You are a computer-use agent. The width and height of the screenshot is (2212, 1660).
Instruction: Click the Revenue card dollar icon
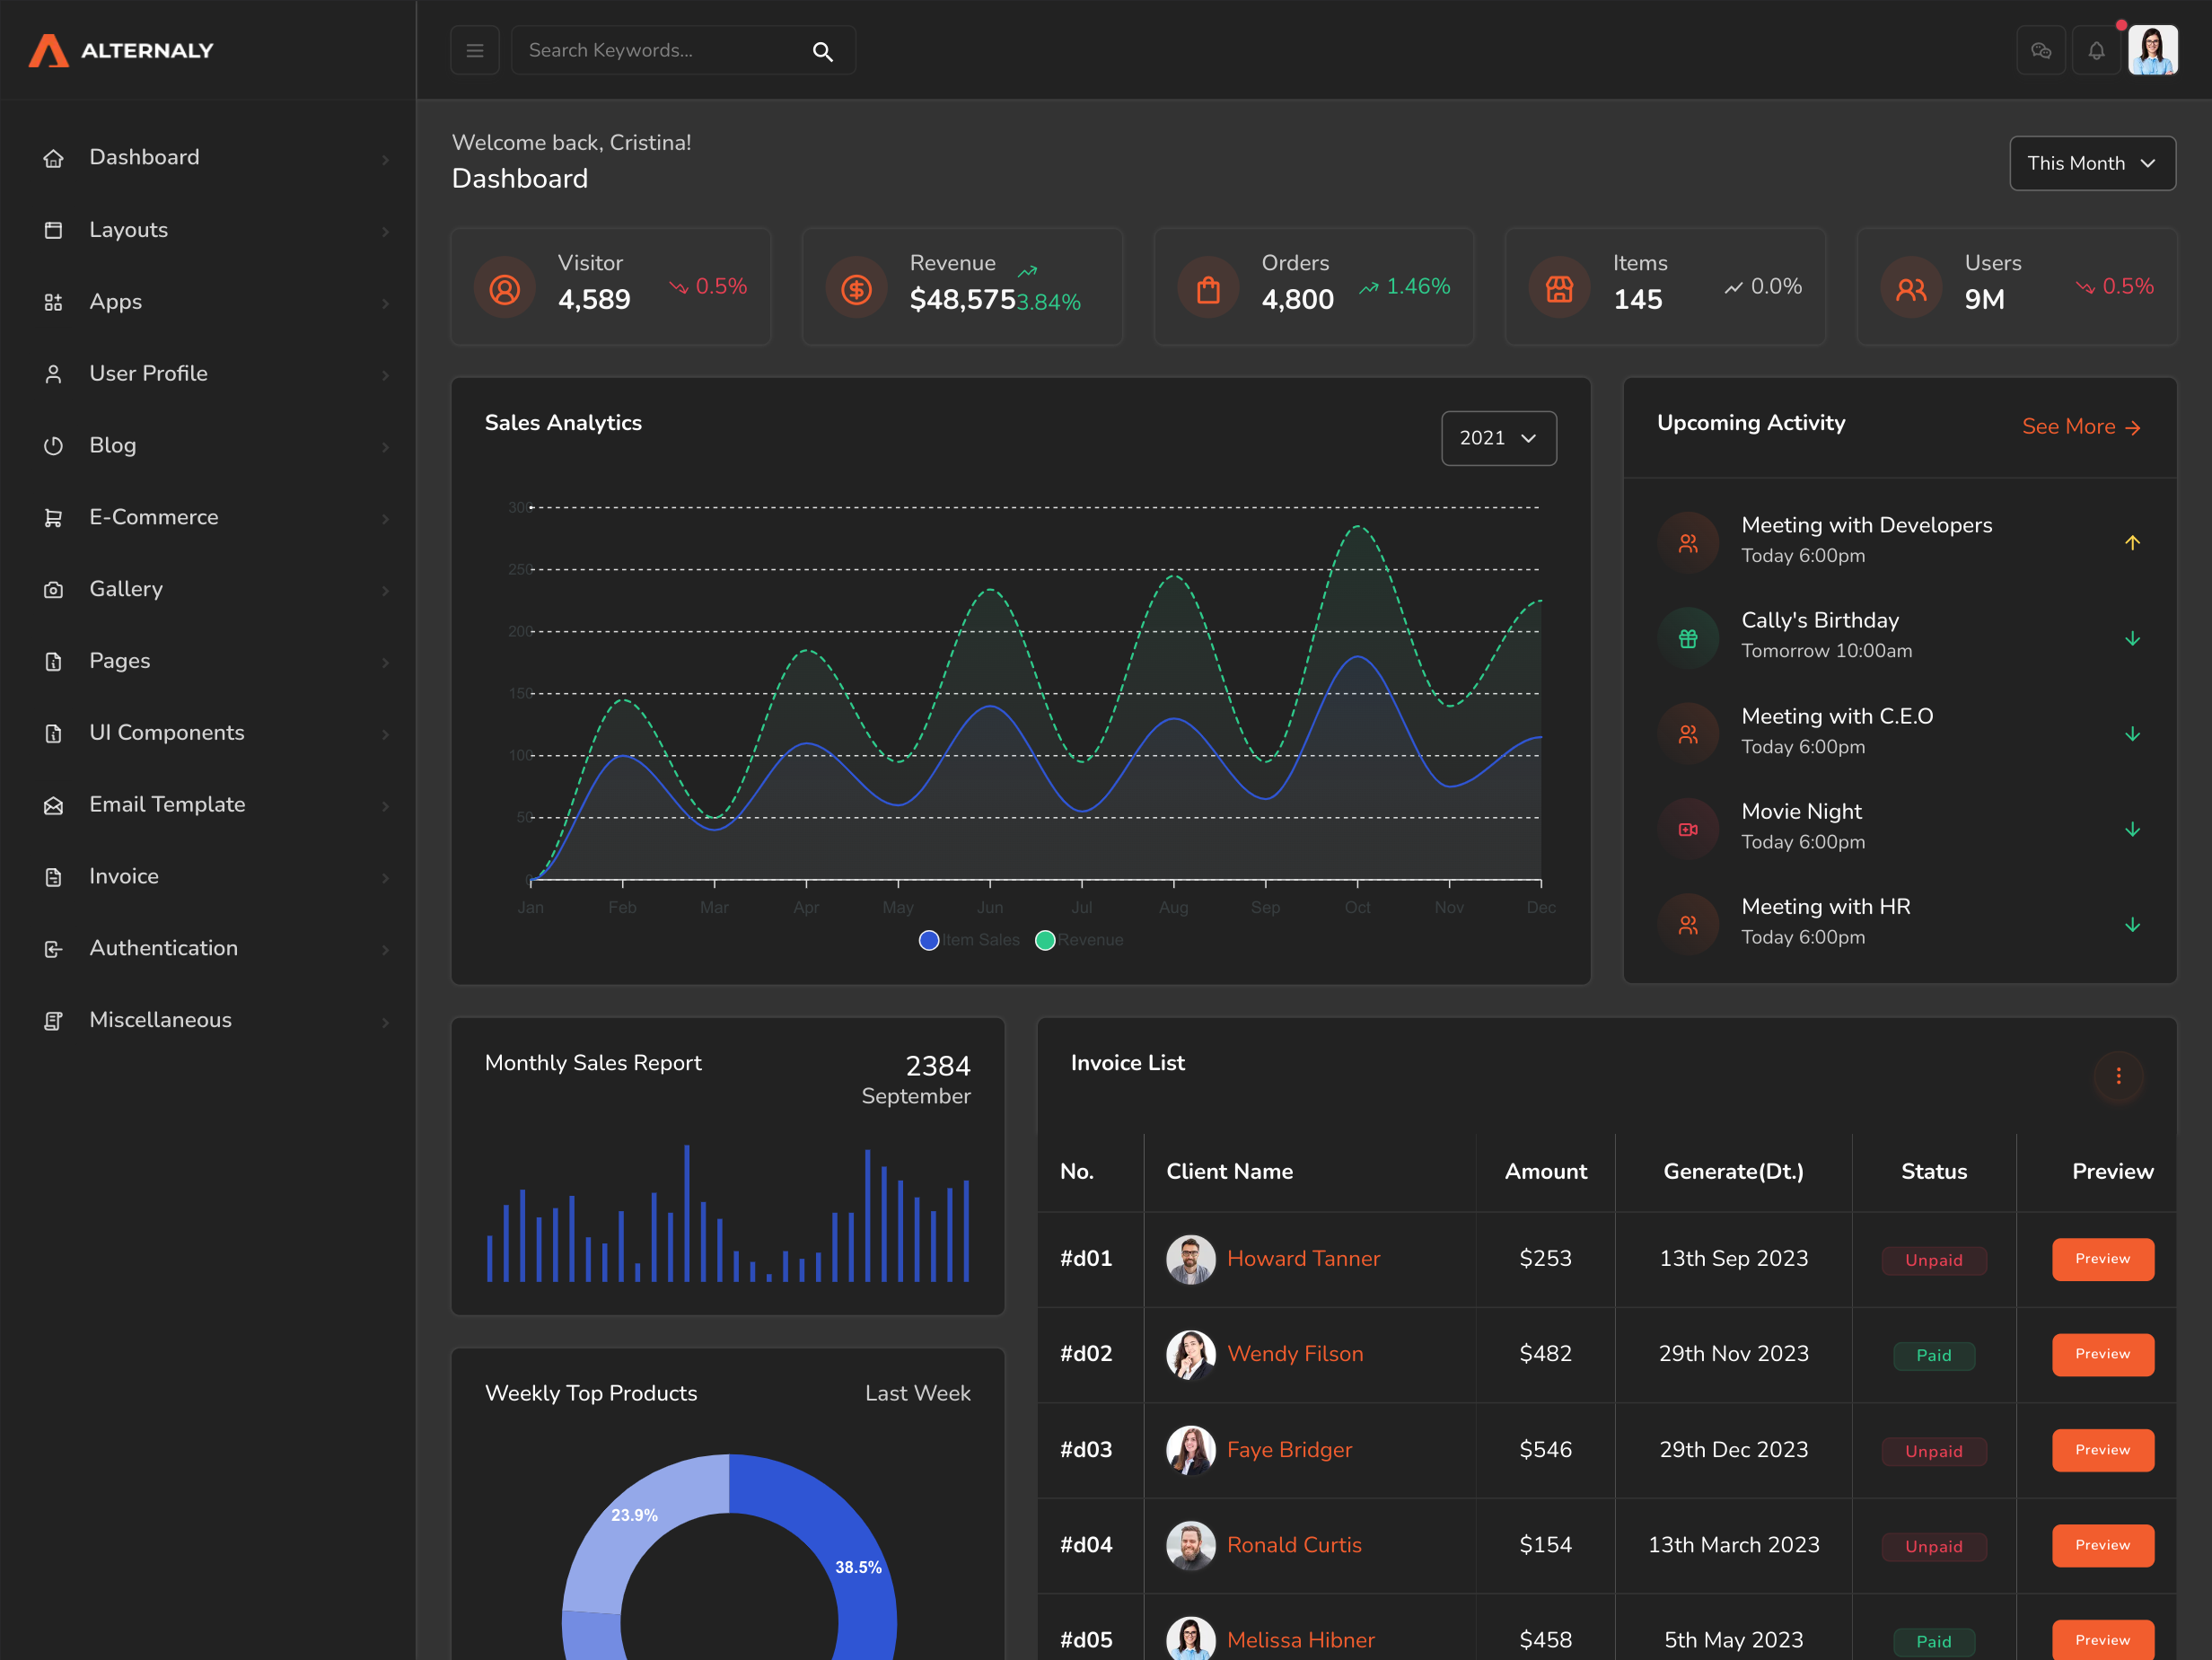(x=857, y=289)
